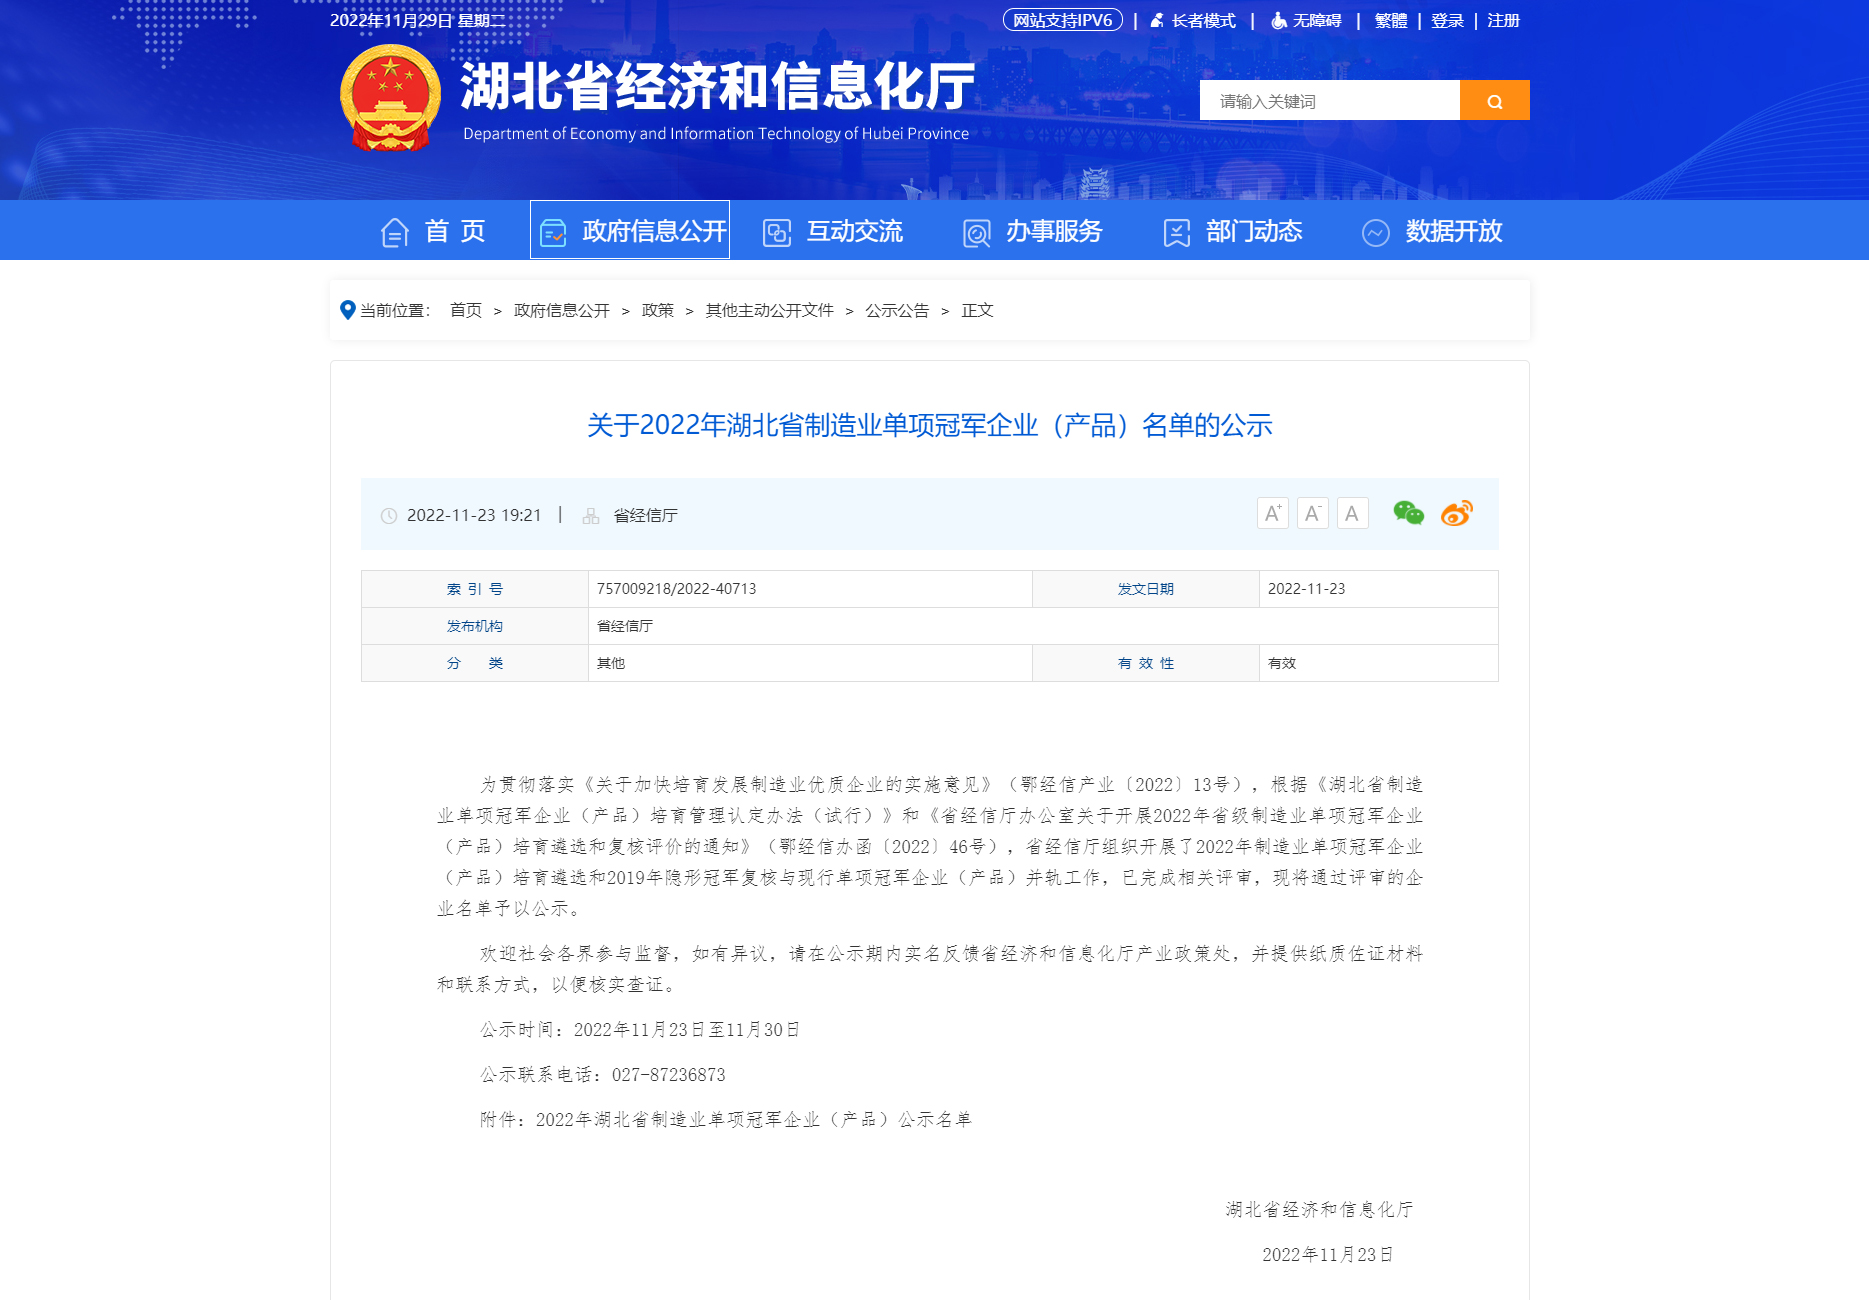Click the site title 湖北省经济和信息化厅
1869x1300 pixels.
[x=717, y=85]
